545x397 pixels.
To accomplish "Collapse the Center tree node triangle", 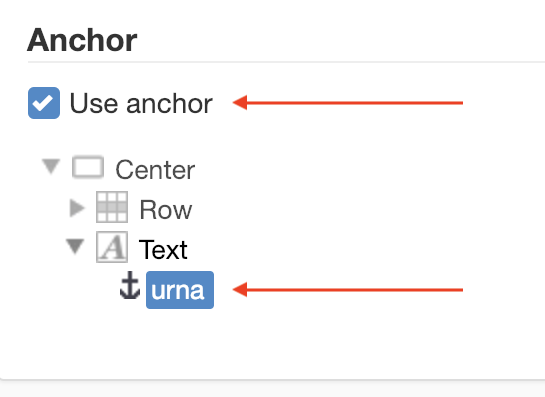I will (x=51, y=166).
